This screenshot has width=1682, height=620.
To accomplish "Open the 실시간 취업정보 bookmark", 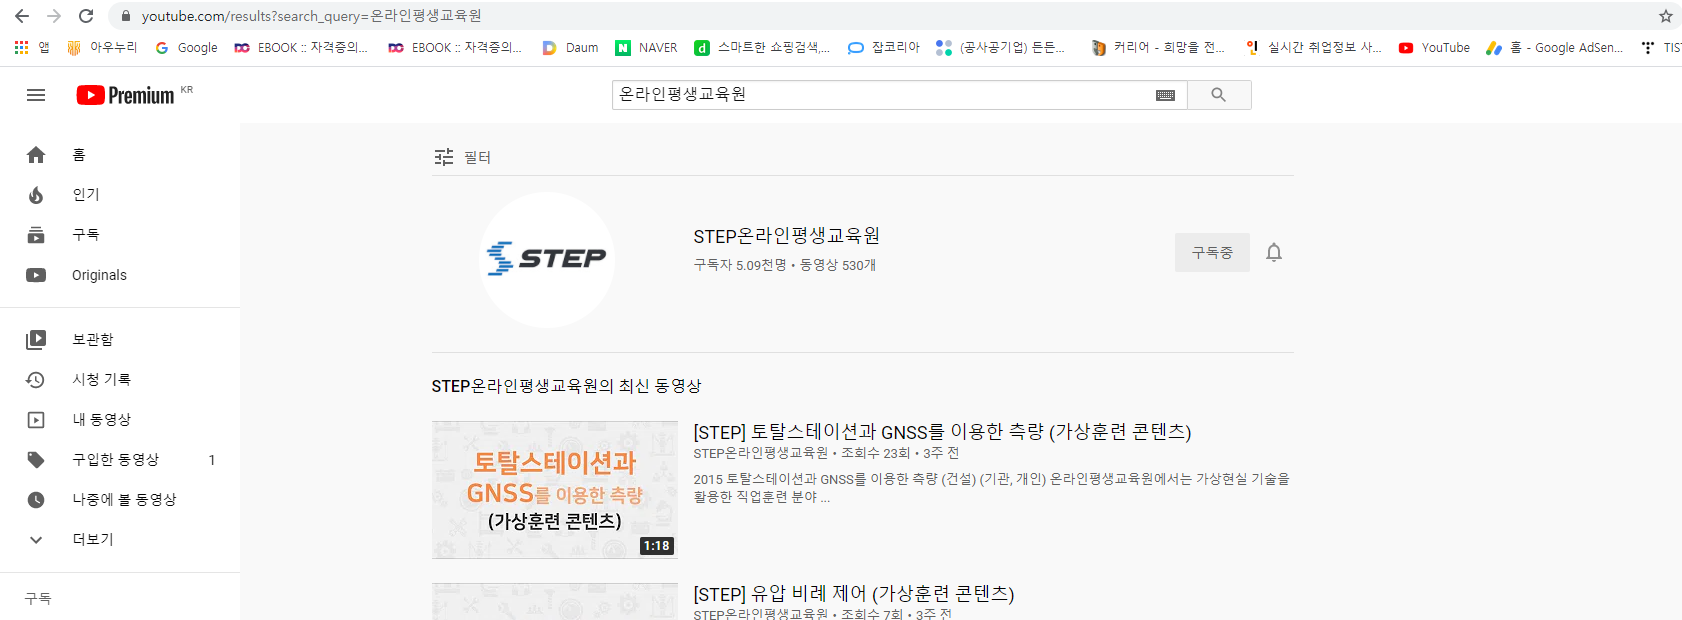I will pos(1313,47).
